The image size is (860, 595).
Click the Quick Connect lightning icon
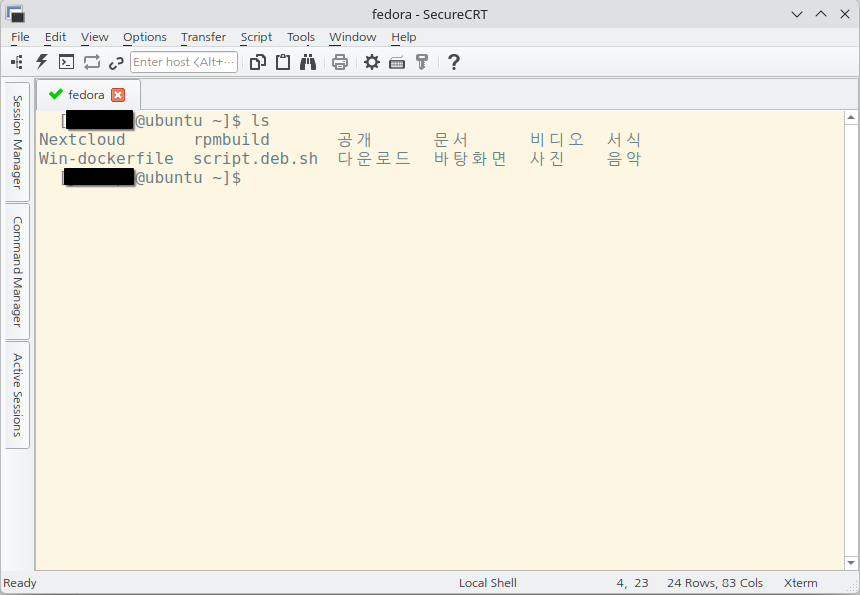pos(42,62)
